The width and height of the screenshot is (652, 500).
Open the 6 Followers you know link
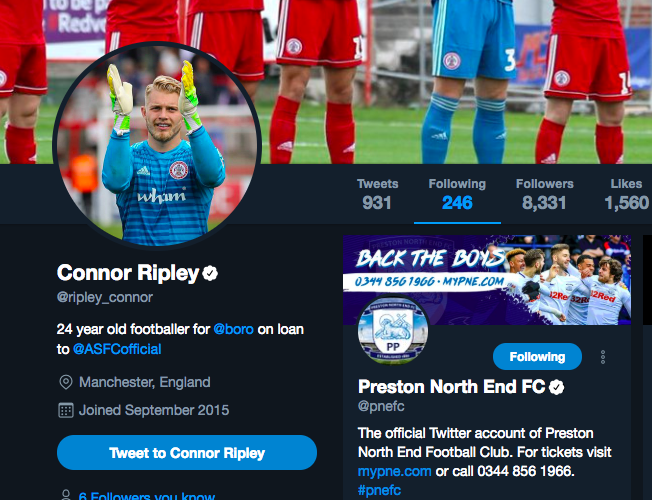pos(146,495)
